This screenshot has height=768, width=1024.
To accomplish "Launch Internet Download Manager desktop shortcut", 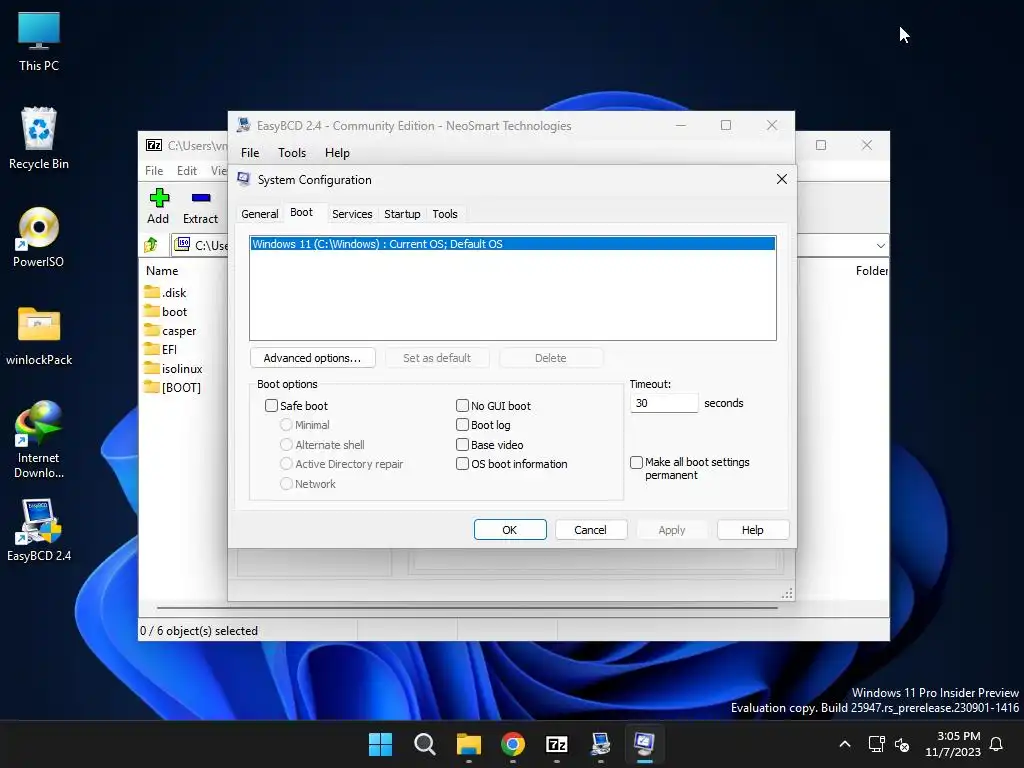I will [x=39, y=440].
